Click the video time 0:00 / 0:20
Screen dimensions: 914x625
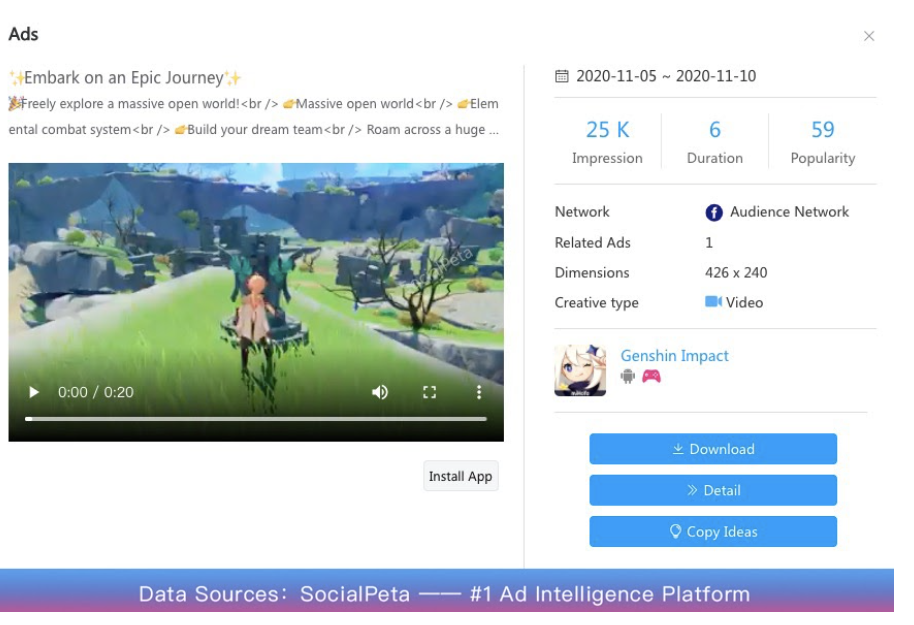[x=96, y=392]
